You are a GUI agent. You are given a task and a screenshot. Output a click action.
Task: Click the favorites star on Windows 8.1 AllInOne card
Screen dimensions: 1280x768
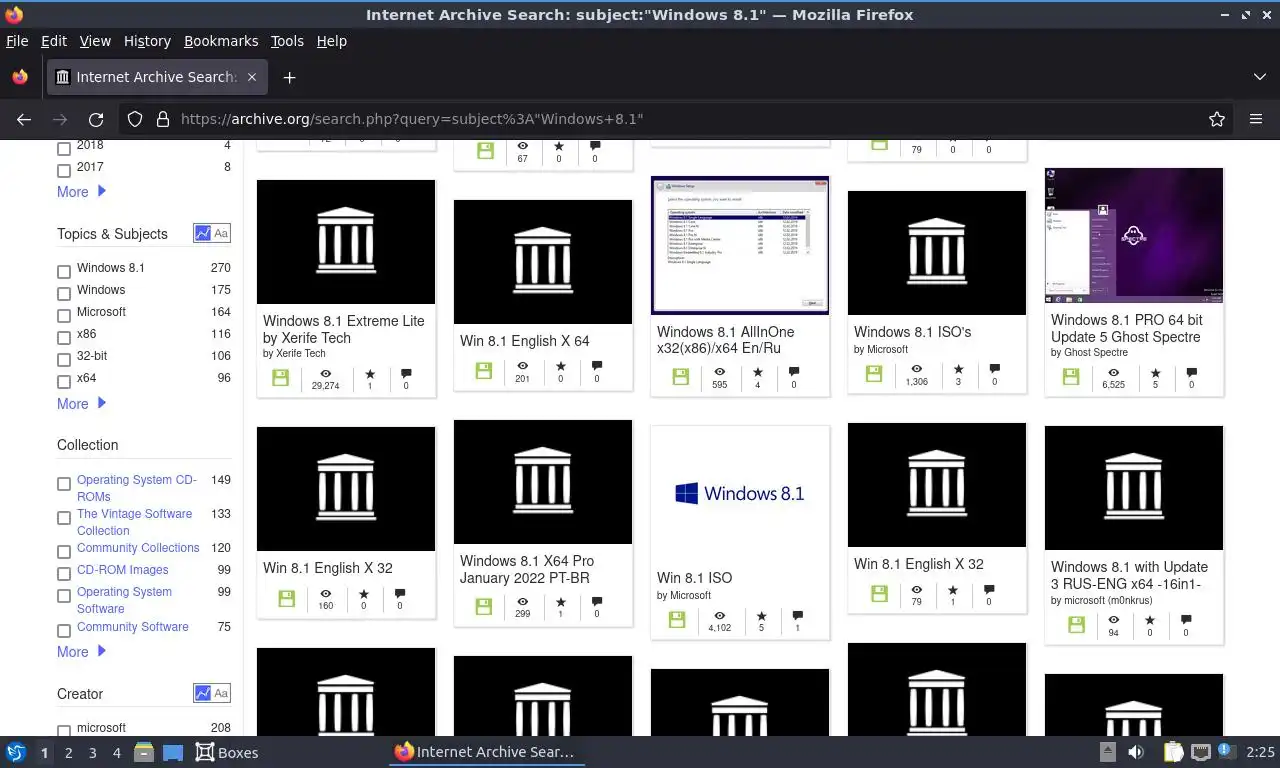pyautogui.click(x=757, y=372)
